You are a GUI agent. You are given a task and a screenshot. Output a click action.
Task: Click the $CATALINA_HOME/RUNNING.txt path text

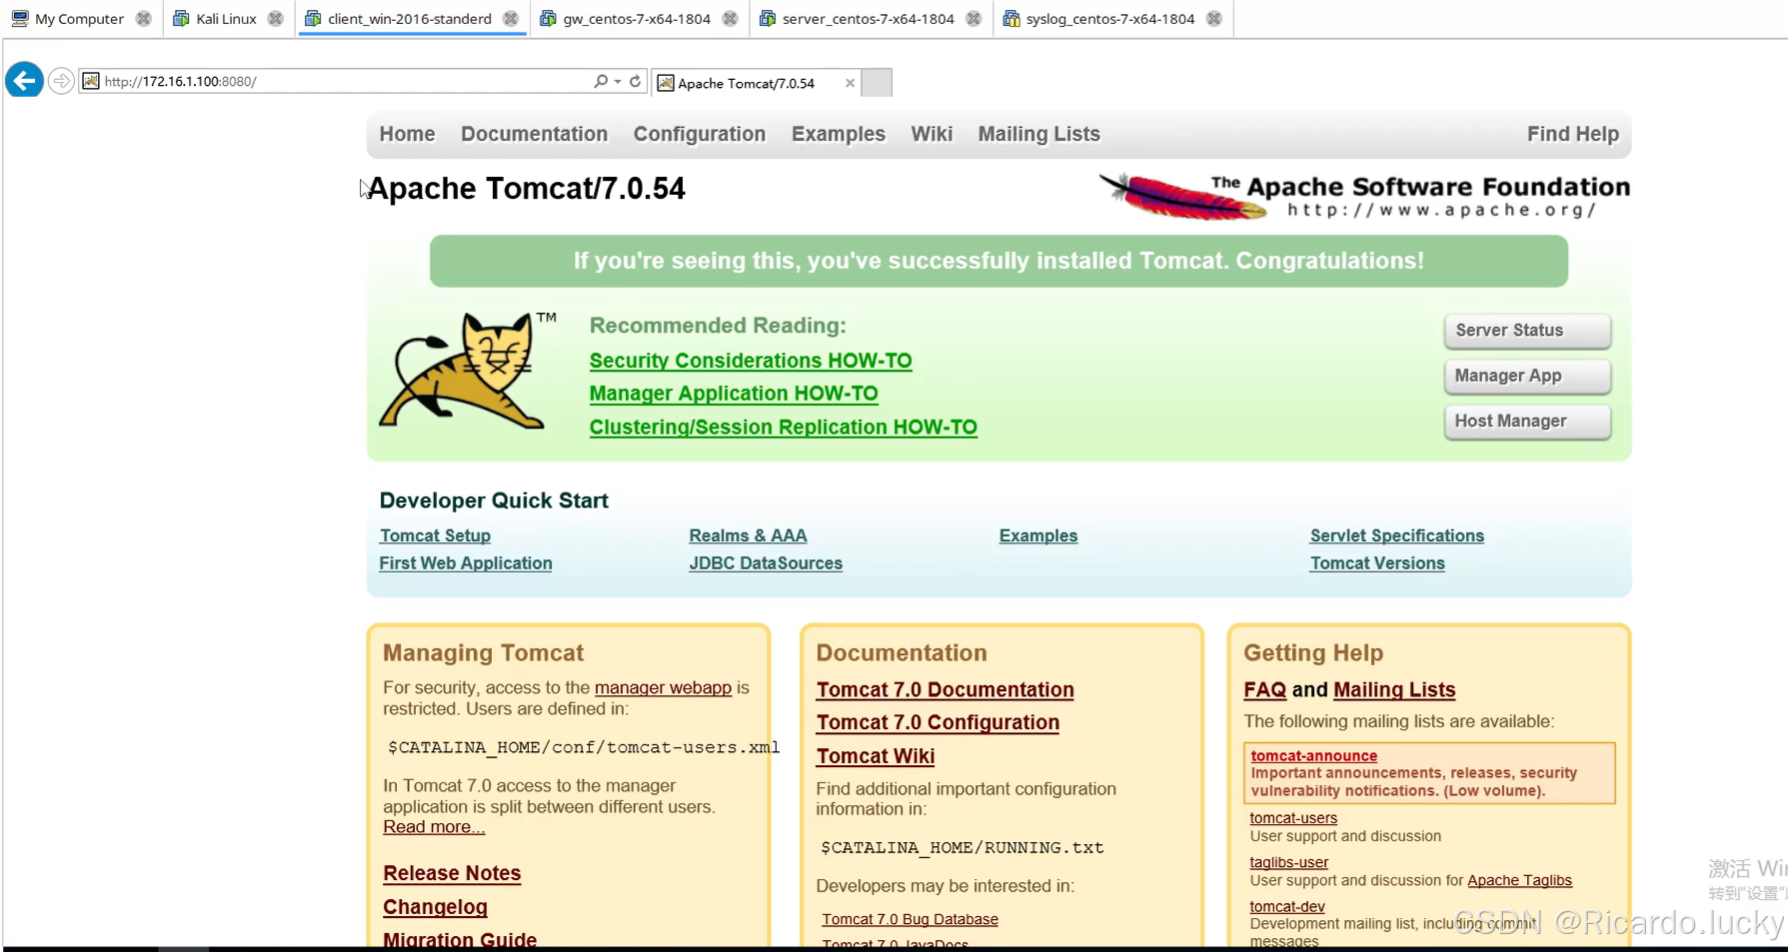(962, 848)
